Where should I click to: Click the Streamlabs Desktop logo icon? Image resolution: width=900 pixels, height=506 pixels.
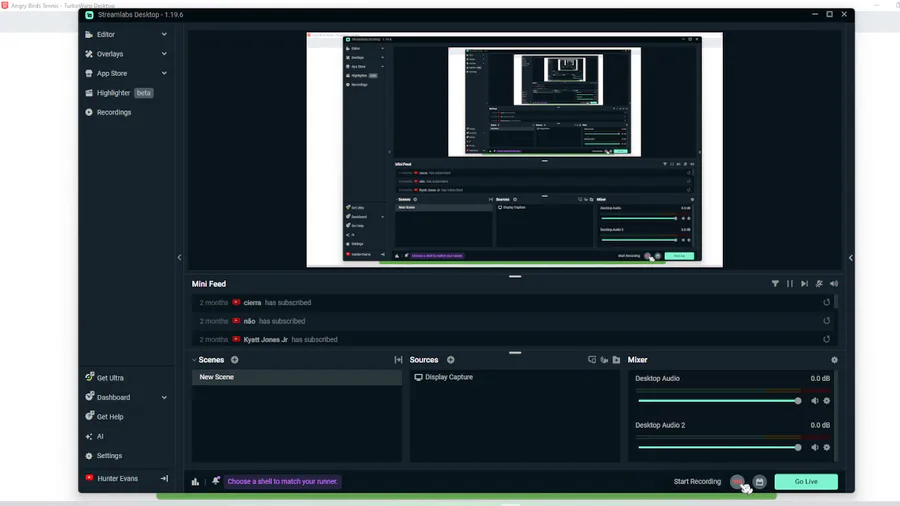(x=89, y=15)
